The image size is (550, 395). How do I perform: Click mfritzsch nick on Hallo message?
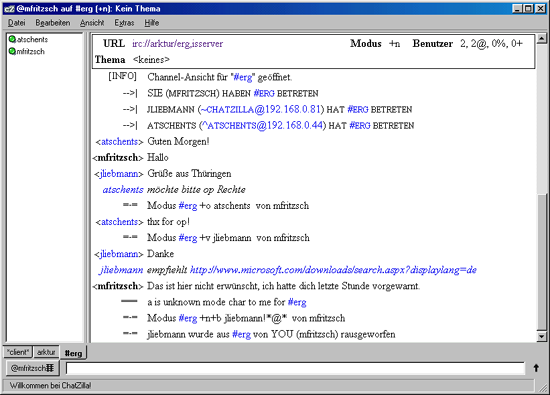pos(118,158)
